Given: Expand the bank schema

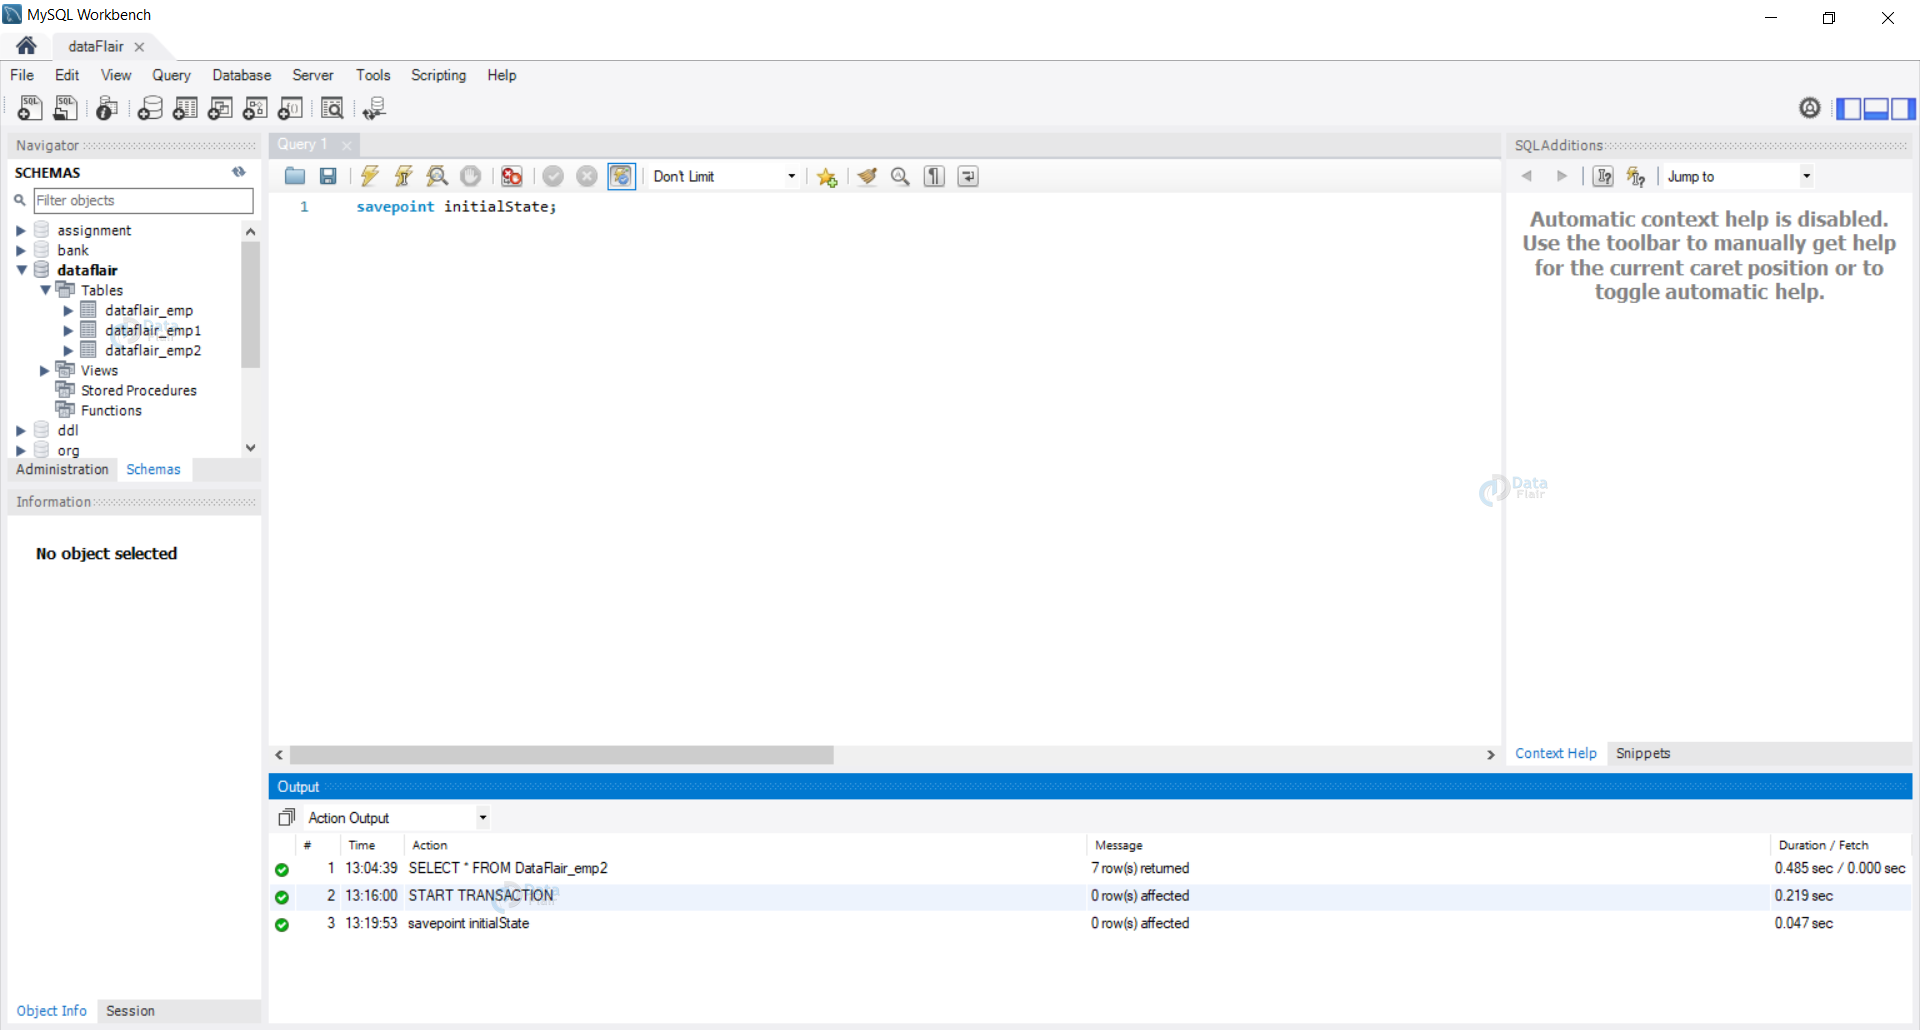Looking at the screenshot, I should 20,251.
